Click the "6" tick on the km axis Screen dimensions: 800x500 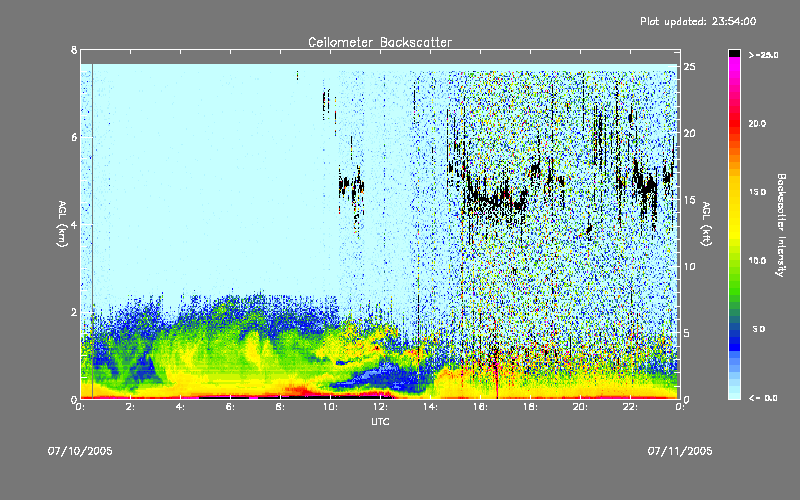[74, 137]
